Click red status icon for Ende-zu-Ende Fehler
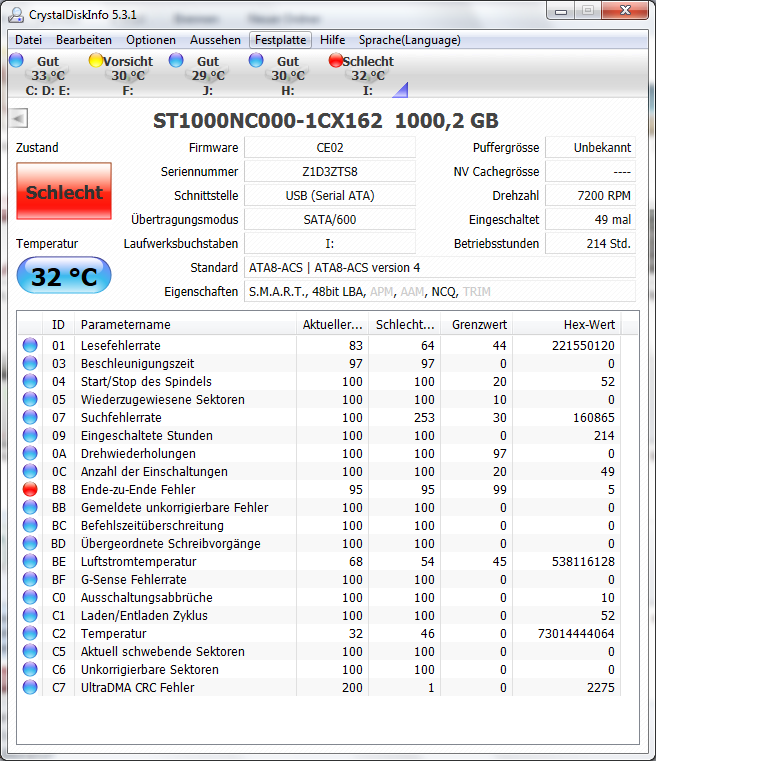 pyautogui.click(x=30, y=489)
